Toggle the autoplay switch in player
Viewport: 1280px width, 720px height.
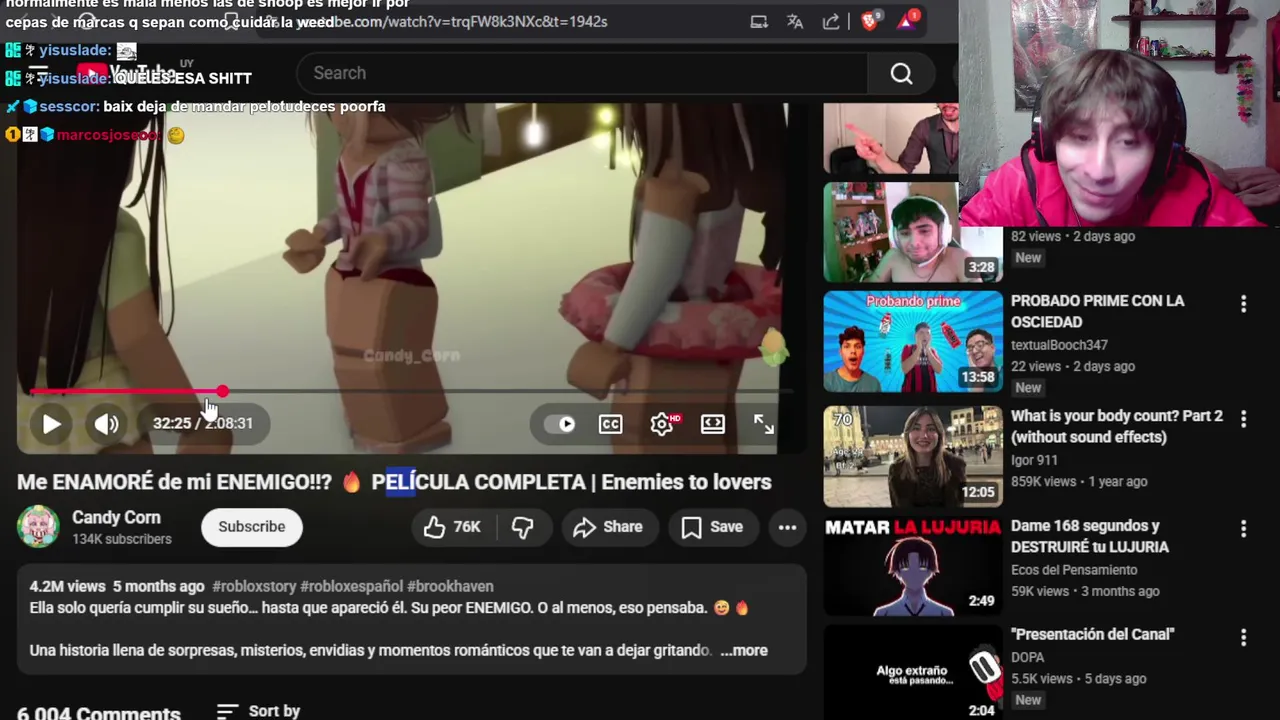click(x=559, y=424)
